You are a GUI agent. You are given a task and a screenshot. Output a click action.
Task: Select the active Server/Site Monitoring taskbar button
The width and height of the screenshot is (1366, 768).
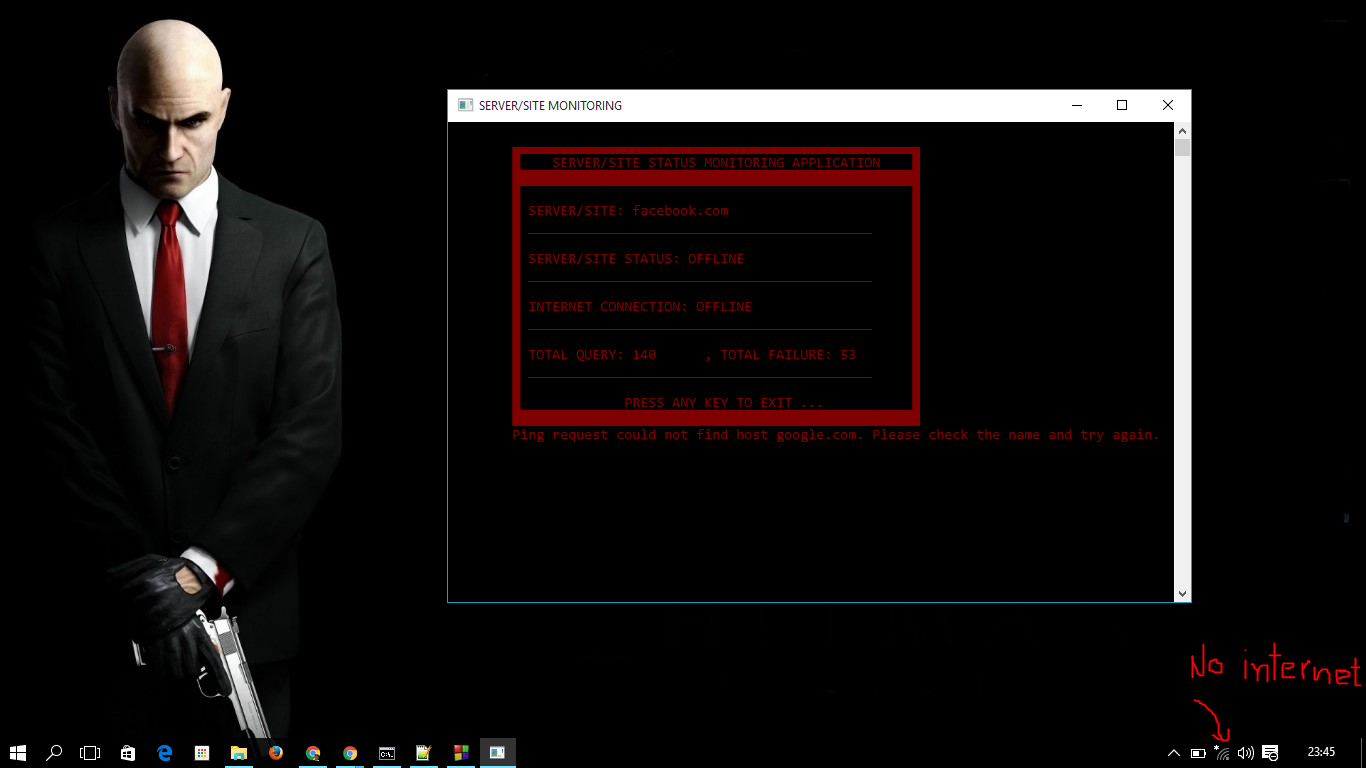[497, 752]
